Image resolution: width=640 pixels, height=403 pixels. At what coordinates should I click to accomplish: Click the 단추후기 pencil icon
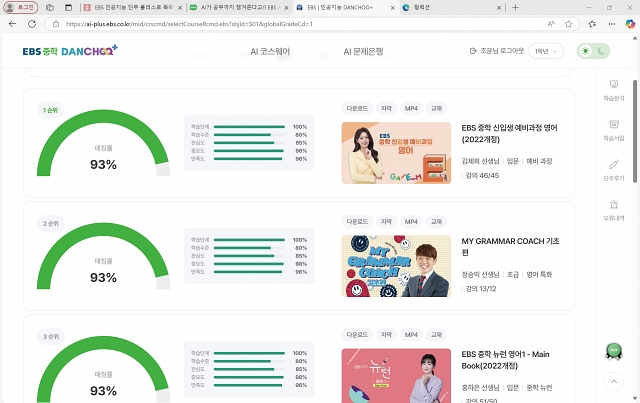pos(613,170)
